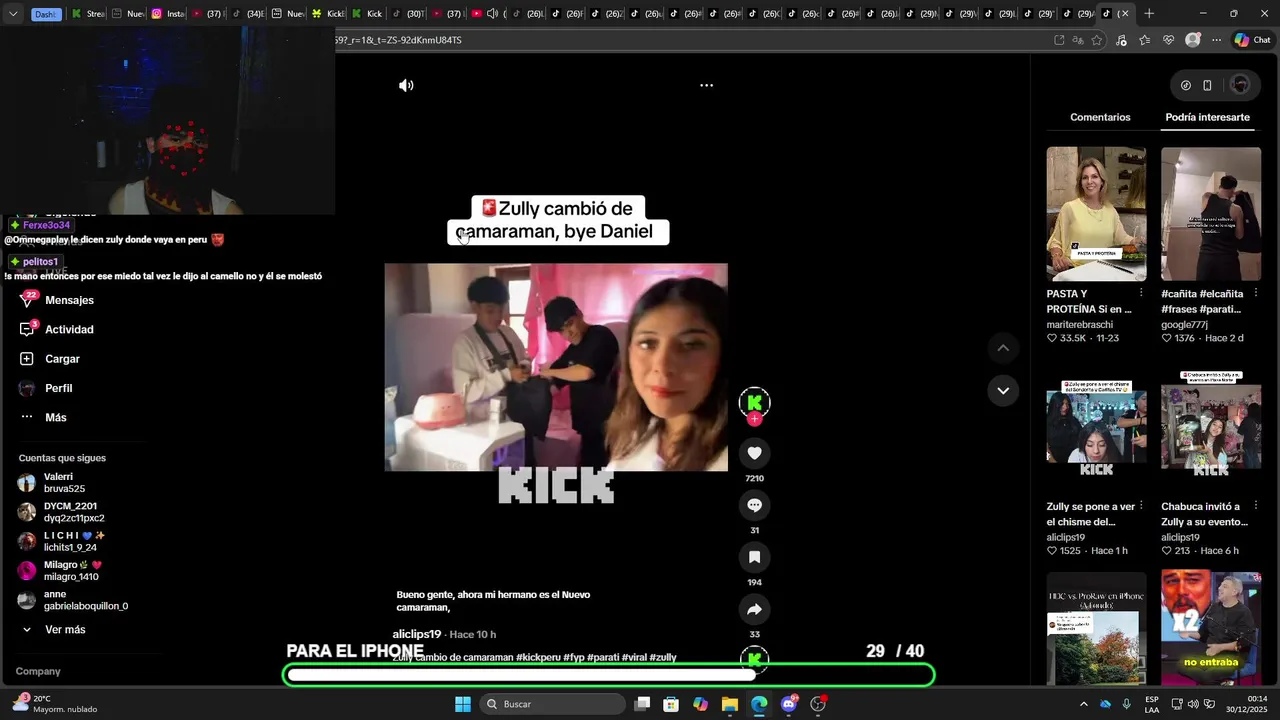Open Mensajes in the TikTok sidebar

69,300
